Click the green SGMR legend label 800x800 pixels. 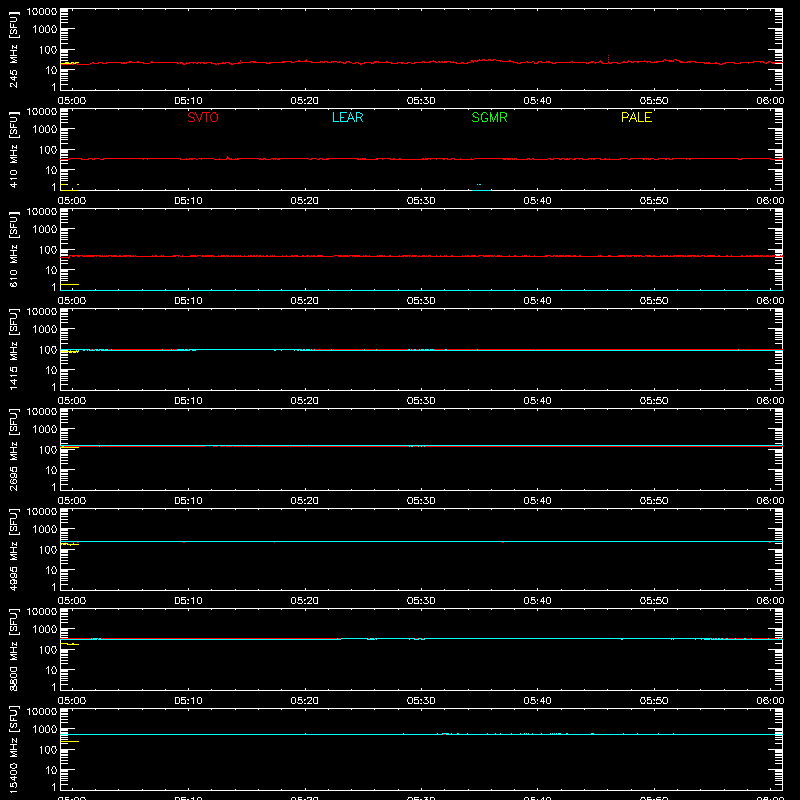489,117
